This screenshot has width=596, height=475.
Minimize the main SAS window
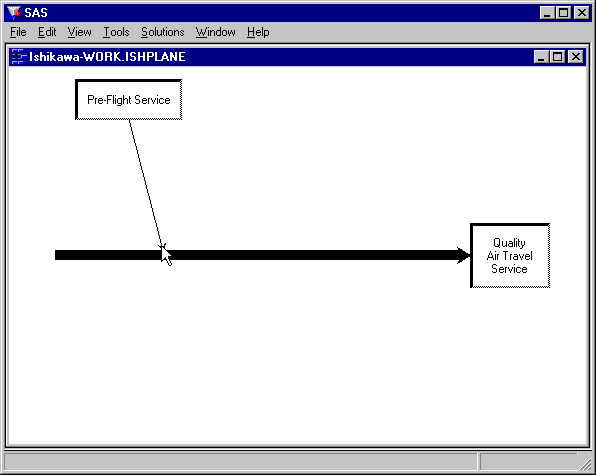[x=547, y=13]
